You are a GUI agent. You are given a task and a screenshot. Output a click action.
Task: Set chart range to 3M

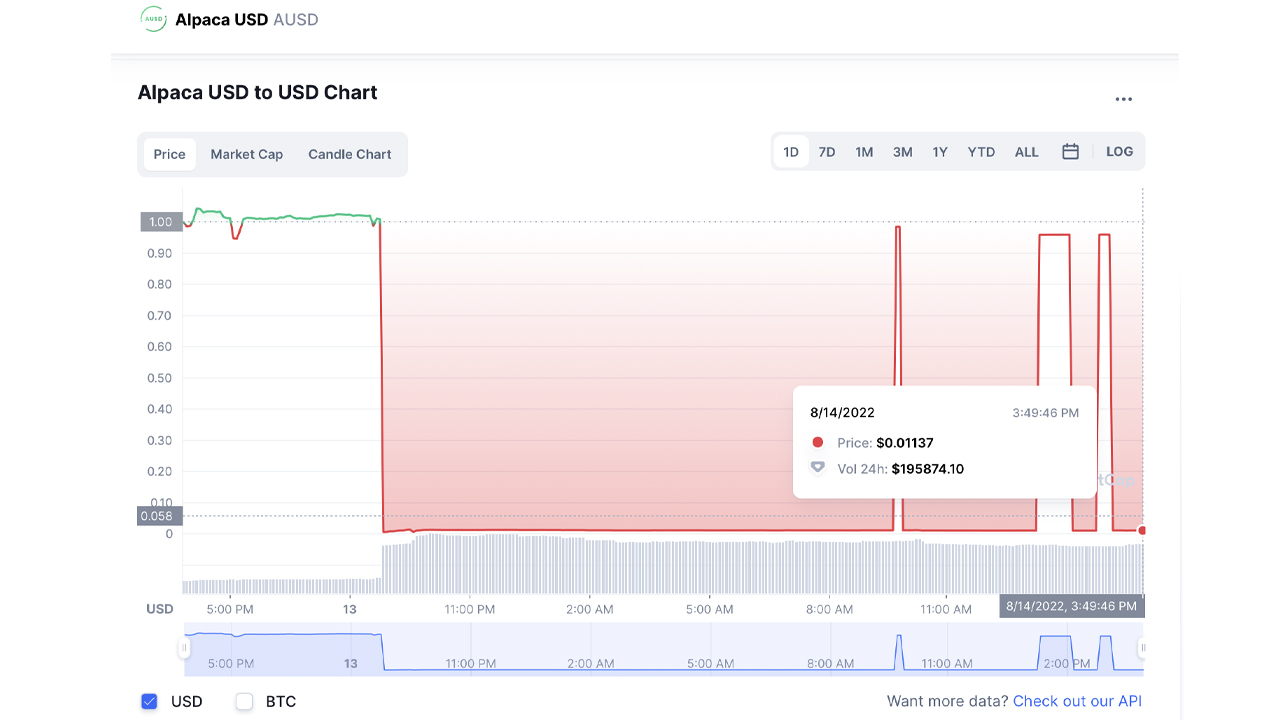coord(902,152)
